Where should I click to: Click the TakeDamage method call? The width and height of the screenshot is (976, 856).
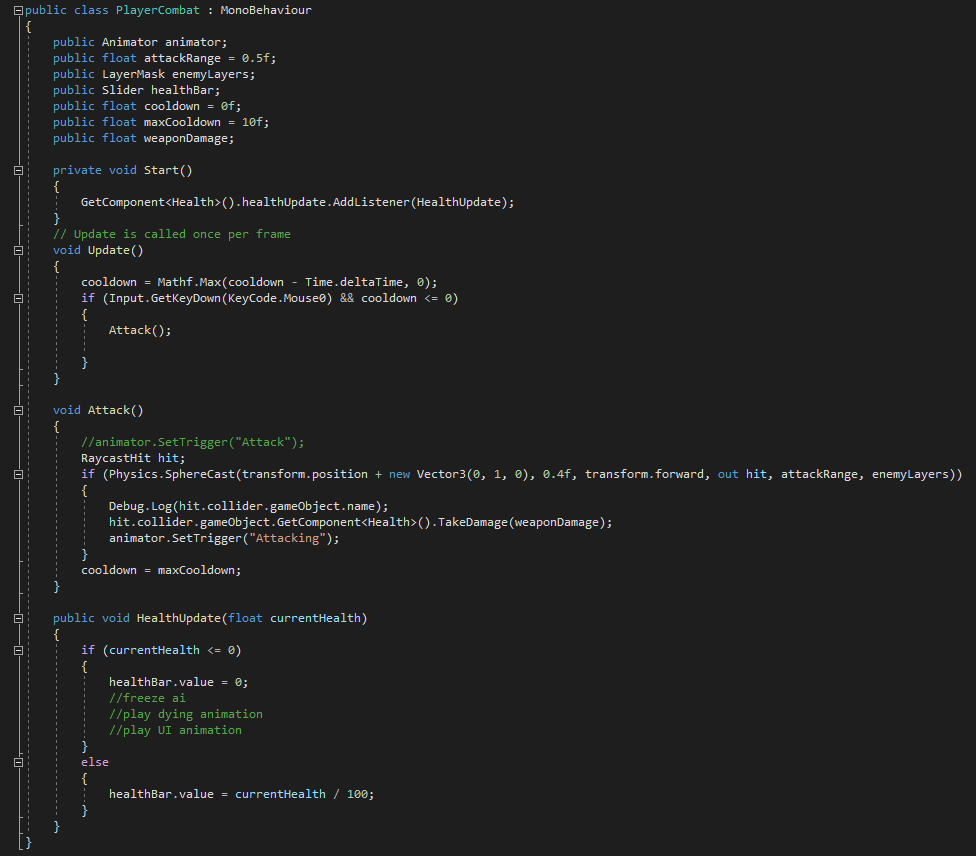coord(470,522)
